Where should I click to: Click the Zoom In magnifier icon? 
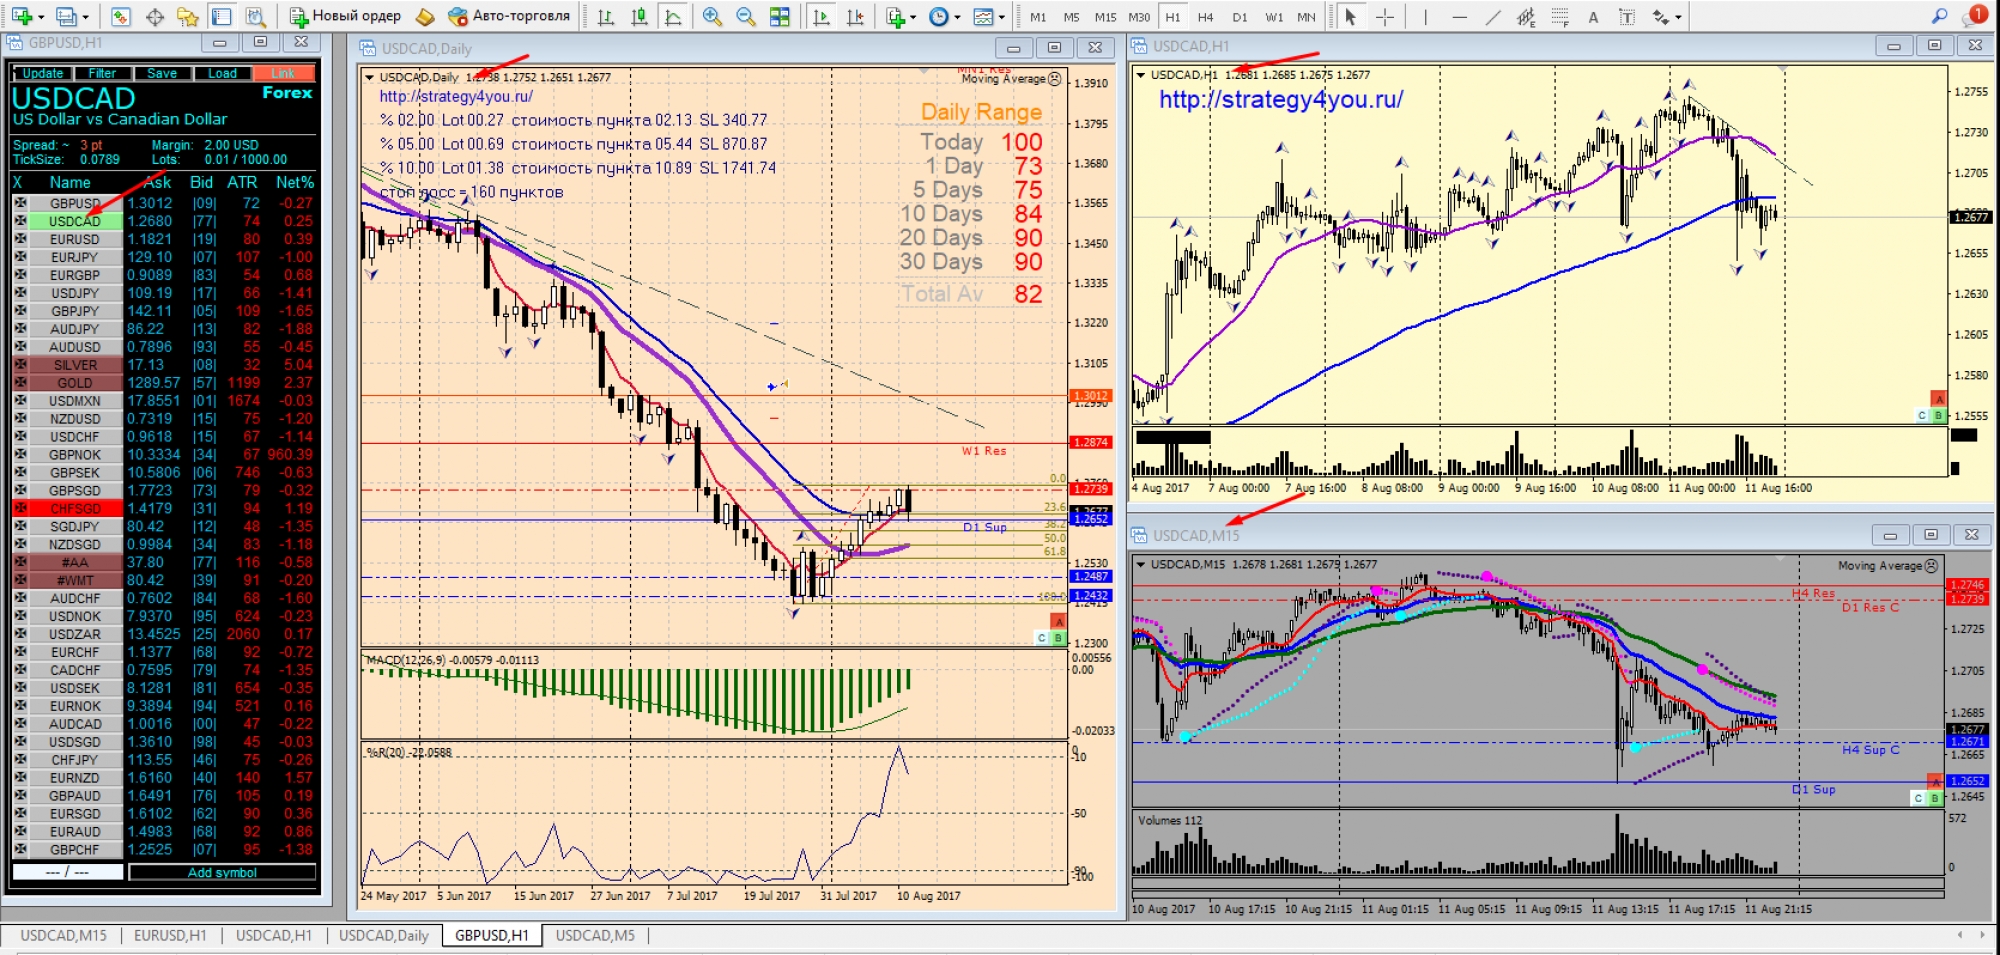coord(712,17)
